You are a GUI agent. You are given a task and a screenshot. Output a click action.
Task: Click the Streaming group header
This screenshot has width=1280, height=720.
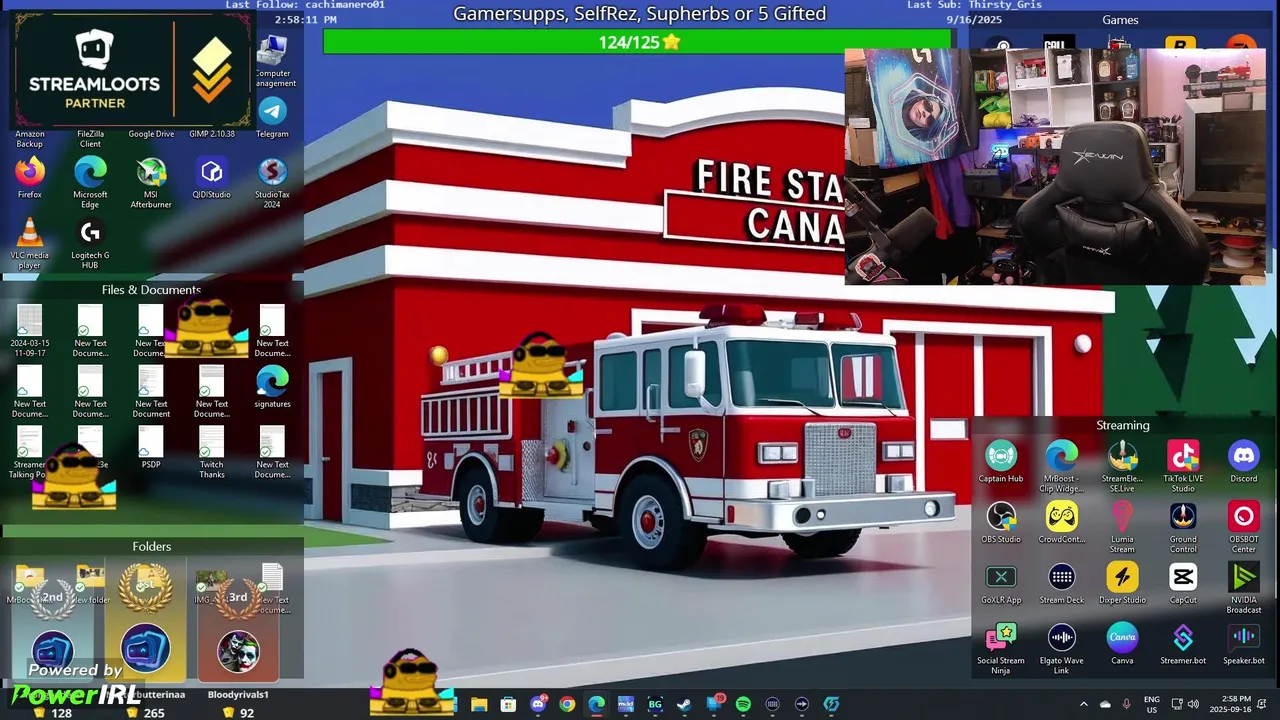pos(1122,425)
